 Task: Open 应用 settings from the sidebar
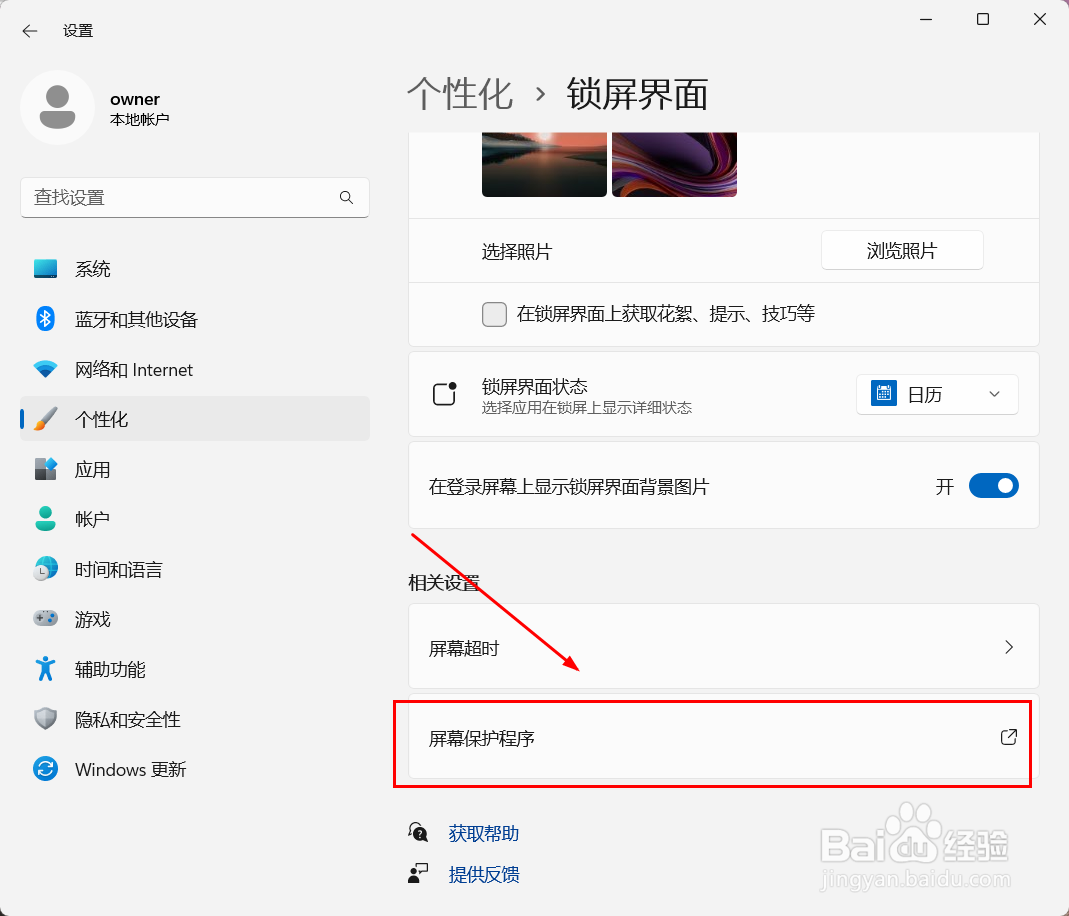click(93, 468)
